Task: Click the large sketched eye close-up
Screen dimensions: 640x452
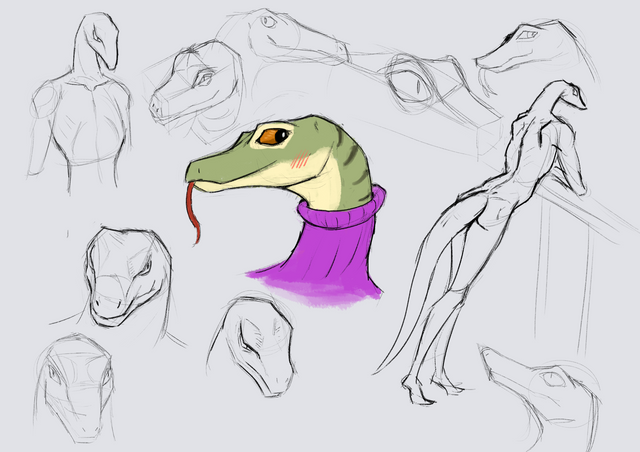Action: 410,84
